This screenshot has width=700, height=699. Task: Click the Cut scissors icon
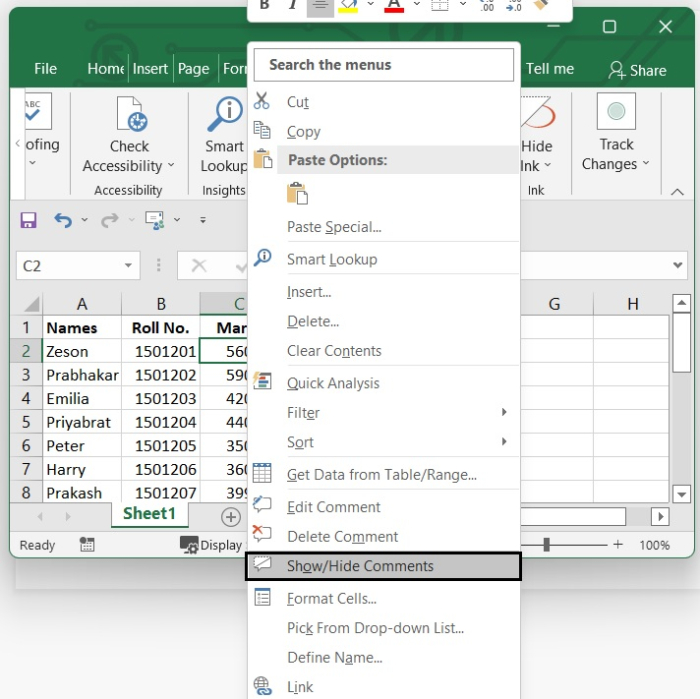click(262, 101)
